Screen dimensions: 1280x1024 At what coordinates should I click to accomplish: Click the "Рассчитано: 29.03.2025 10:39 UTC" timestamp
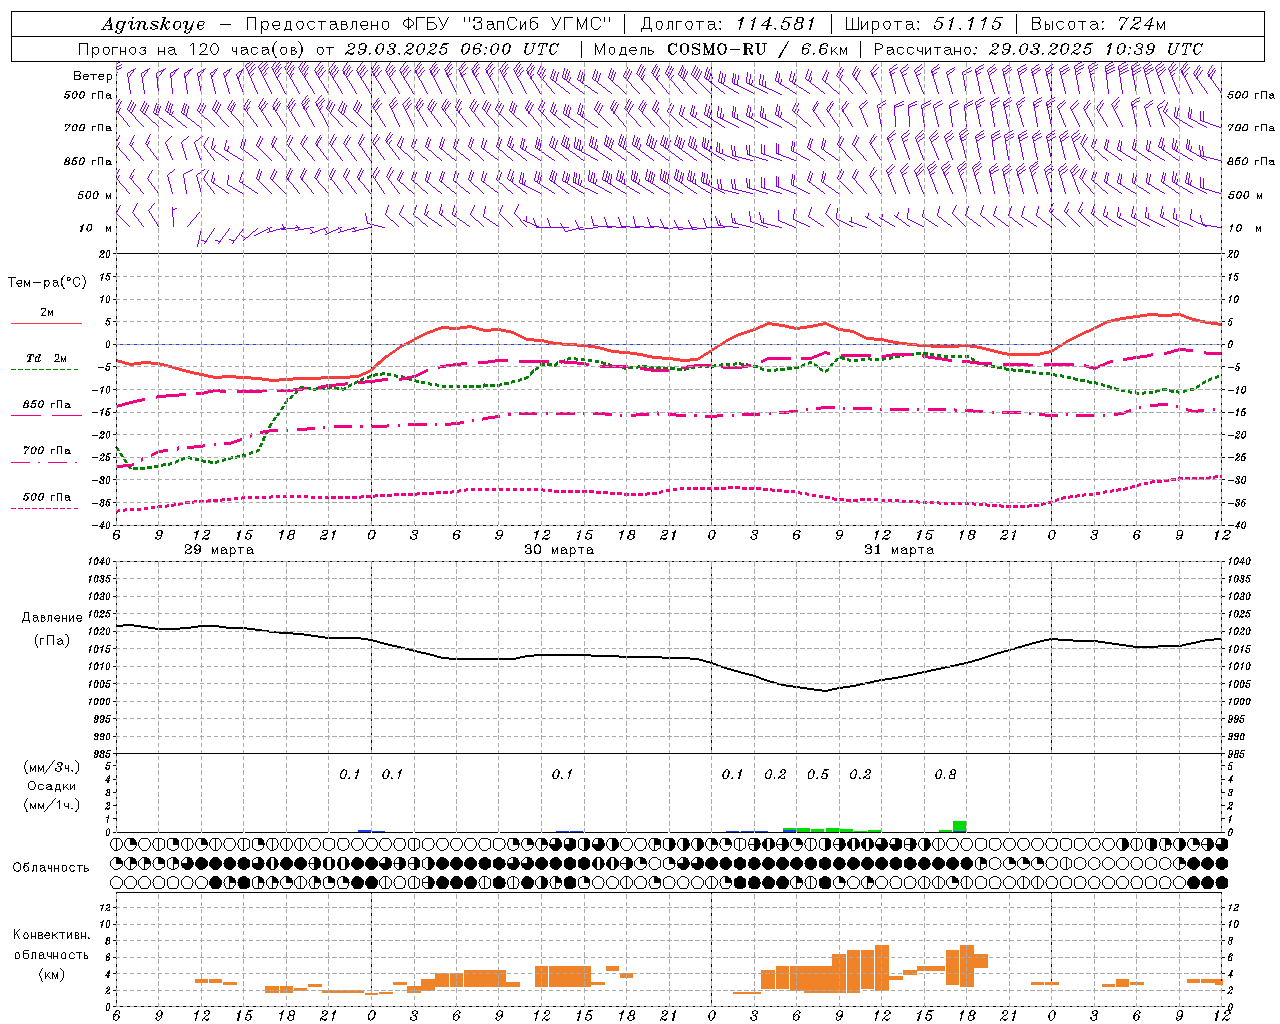pyautogui.click(x=1038, y=49)
